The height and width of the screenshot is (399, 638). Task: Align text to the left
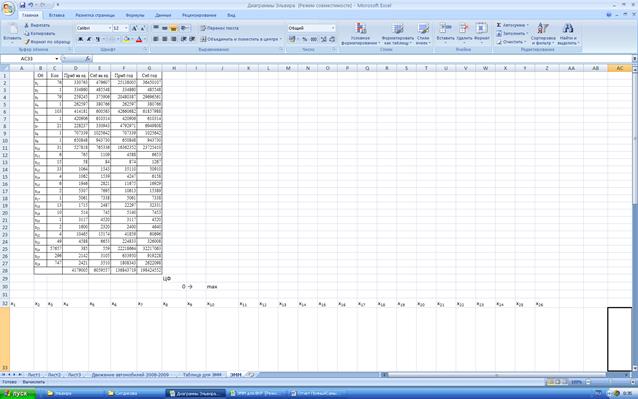[x=156, y=39]
